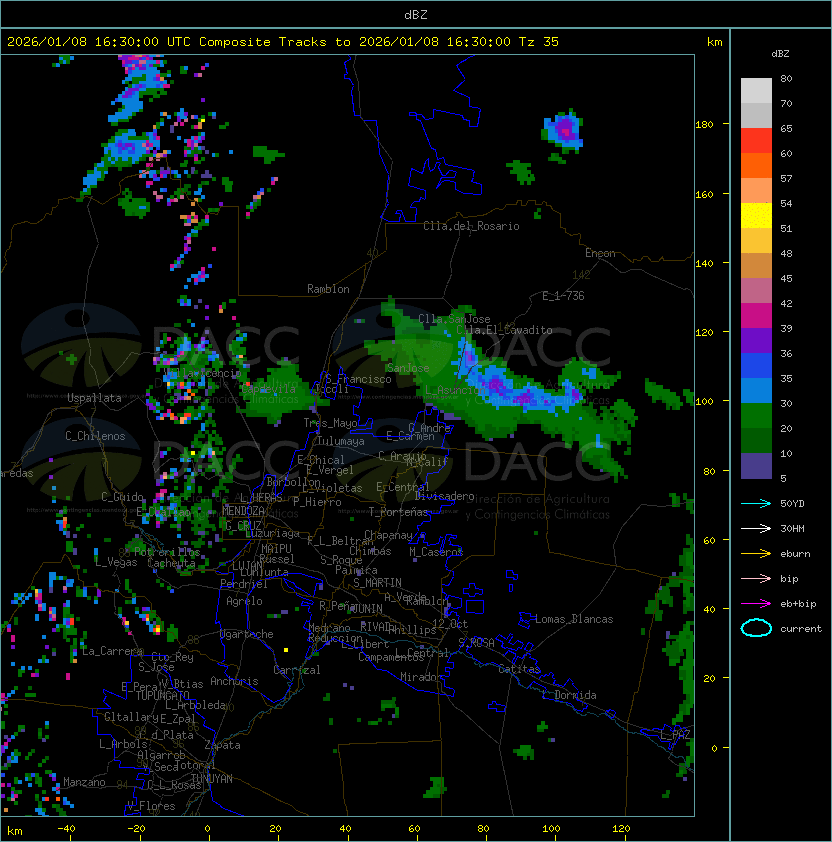Click the Uspallata location label
832x842 pixels.
point(94,398)
